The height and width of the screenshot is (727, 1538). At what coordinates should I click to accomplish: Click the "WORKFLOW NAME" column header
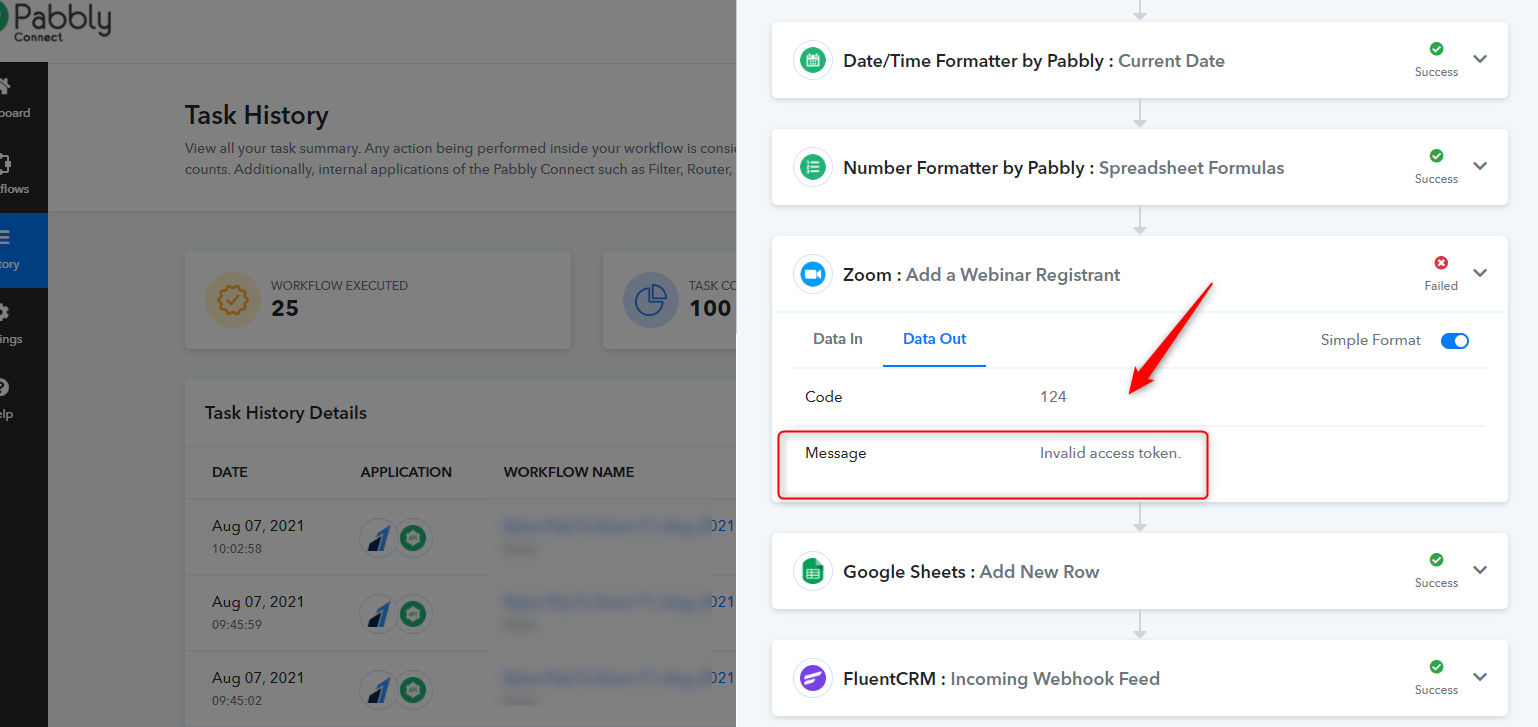click(x=569, y=472)
